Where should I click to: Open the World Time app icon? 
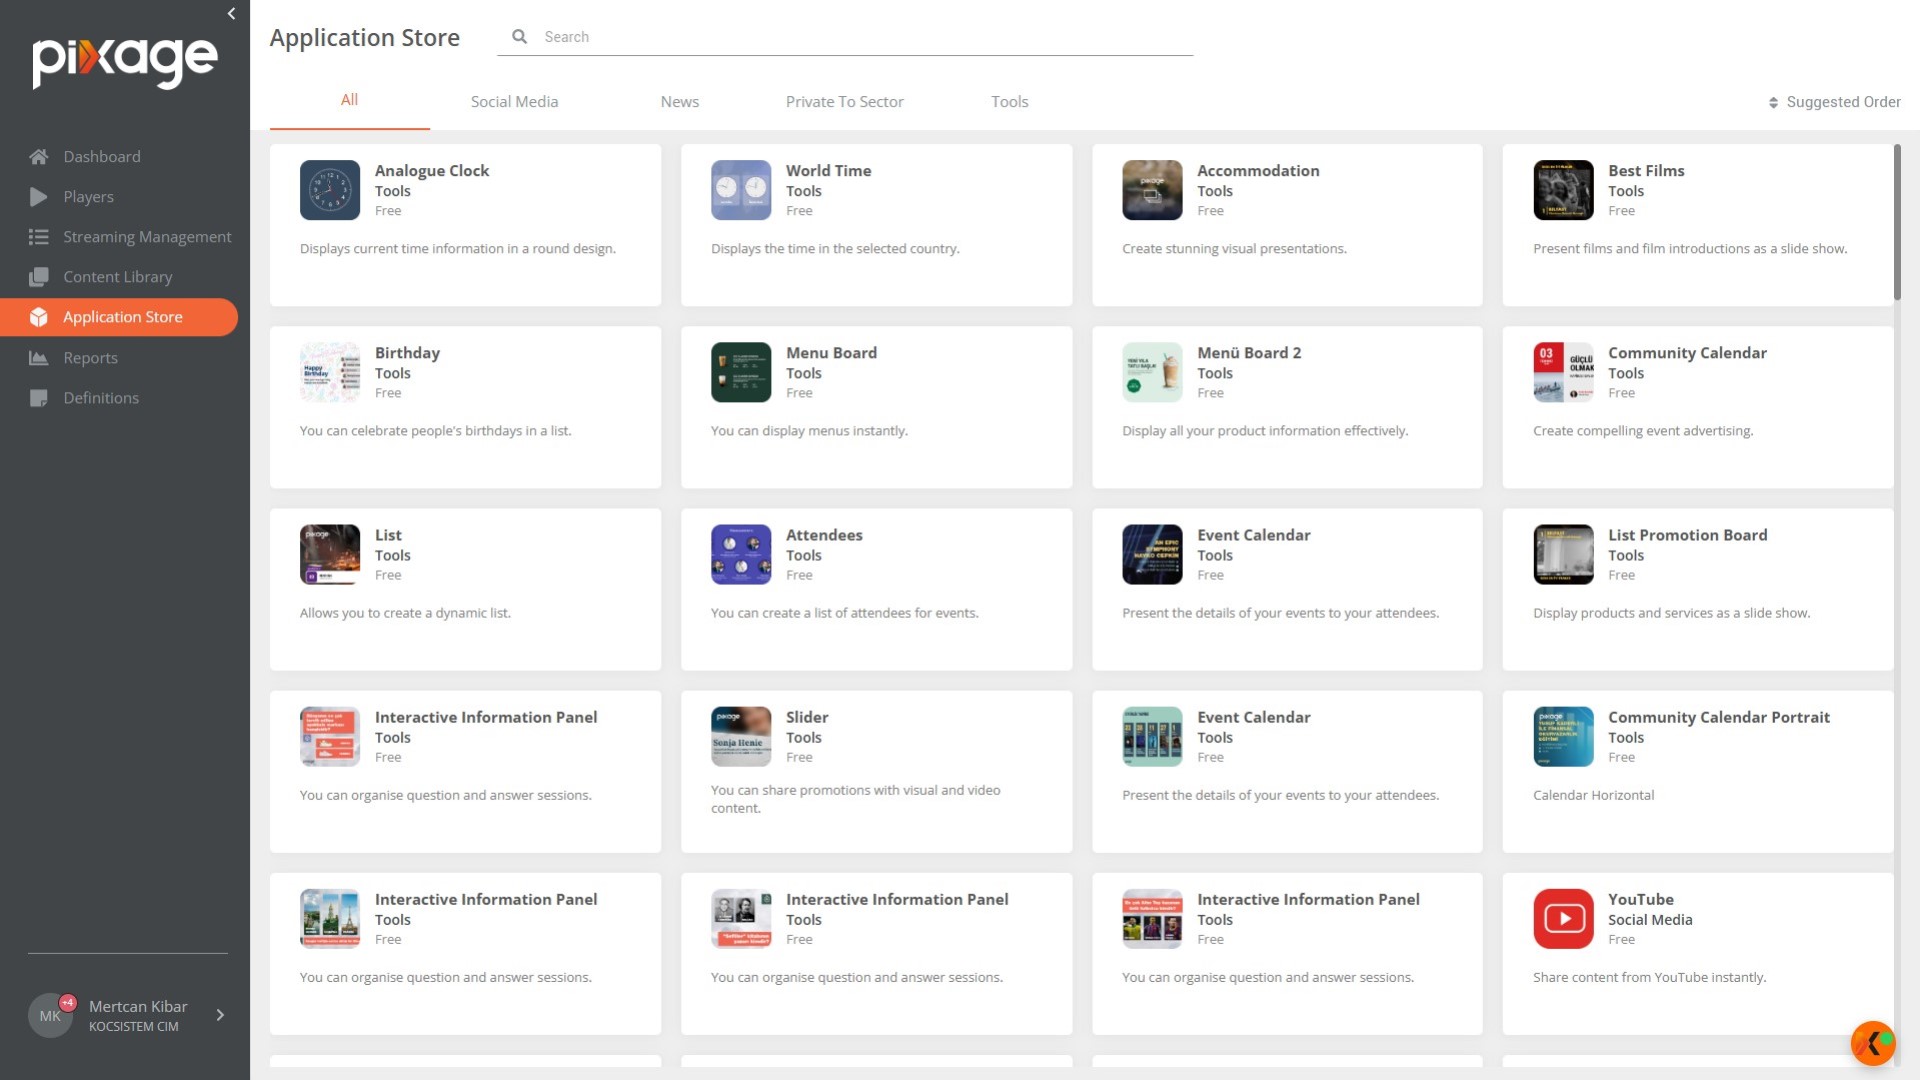click(x=741, y=190)
